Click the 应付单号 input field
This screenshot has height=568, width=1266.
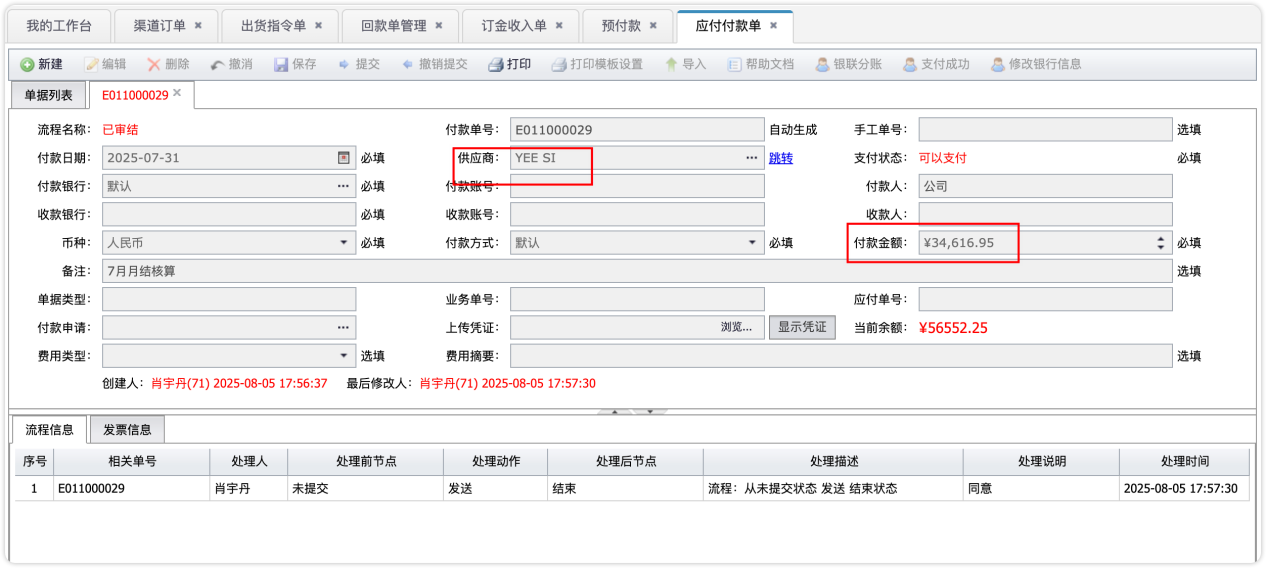point(1046,299)
